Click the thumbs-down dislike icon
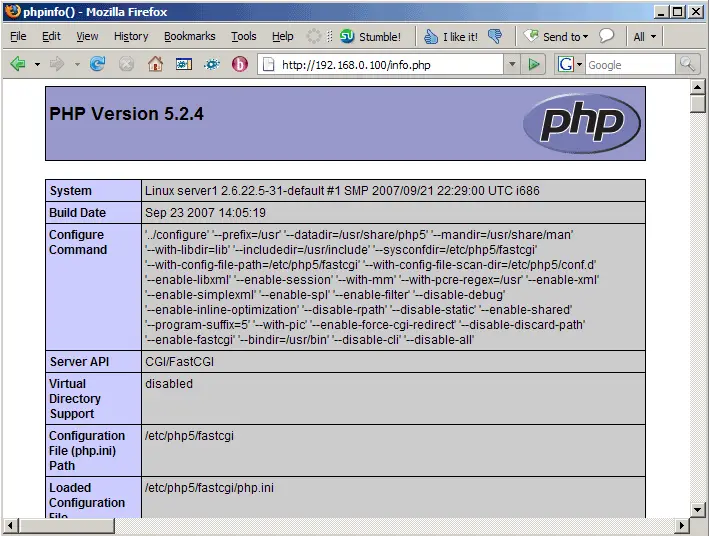The image size is (709, 536). (495, 37)
